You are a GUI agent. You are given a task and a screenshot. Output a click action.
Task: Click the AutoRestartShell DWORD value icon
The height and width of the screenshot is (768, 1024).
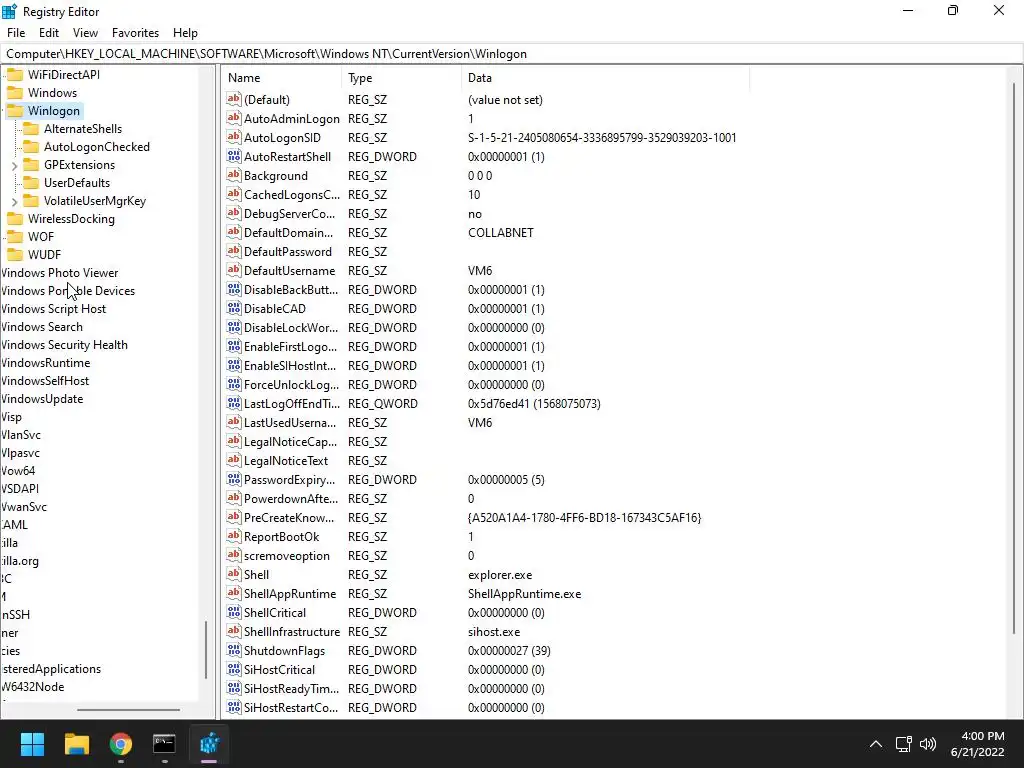(234, 156)
